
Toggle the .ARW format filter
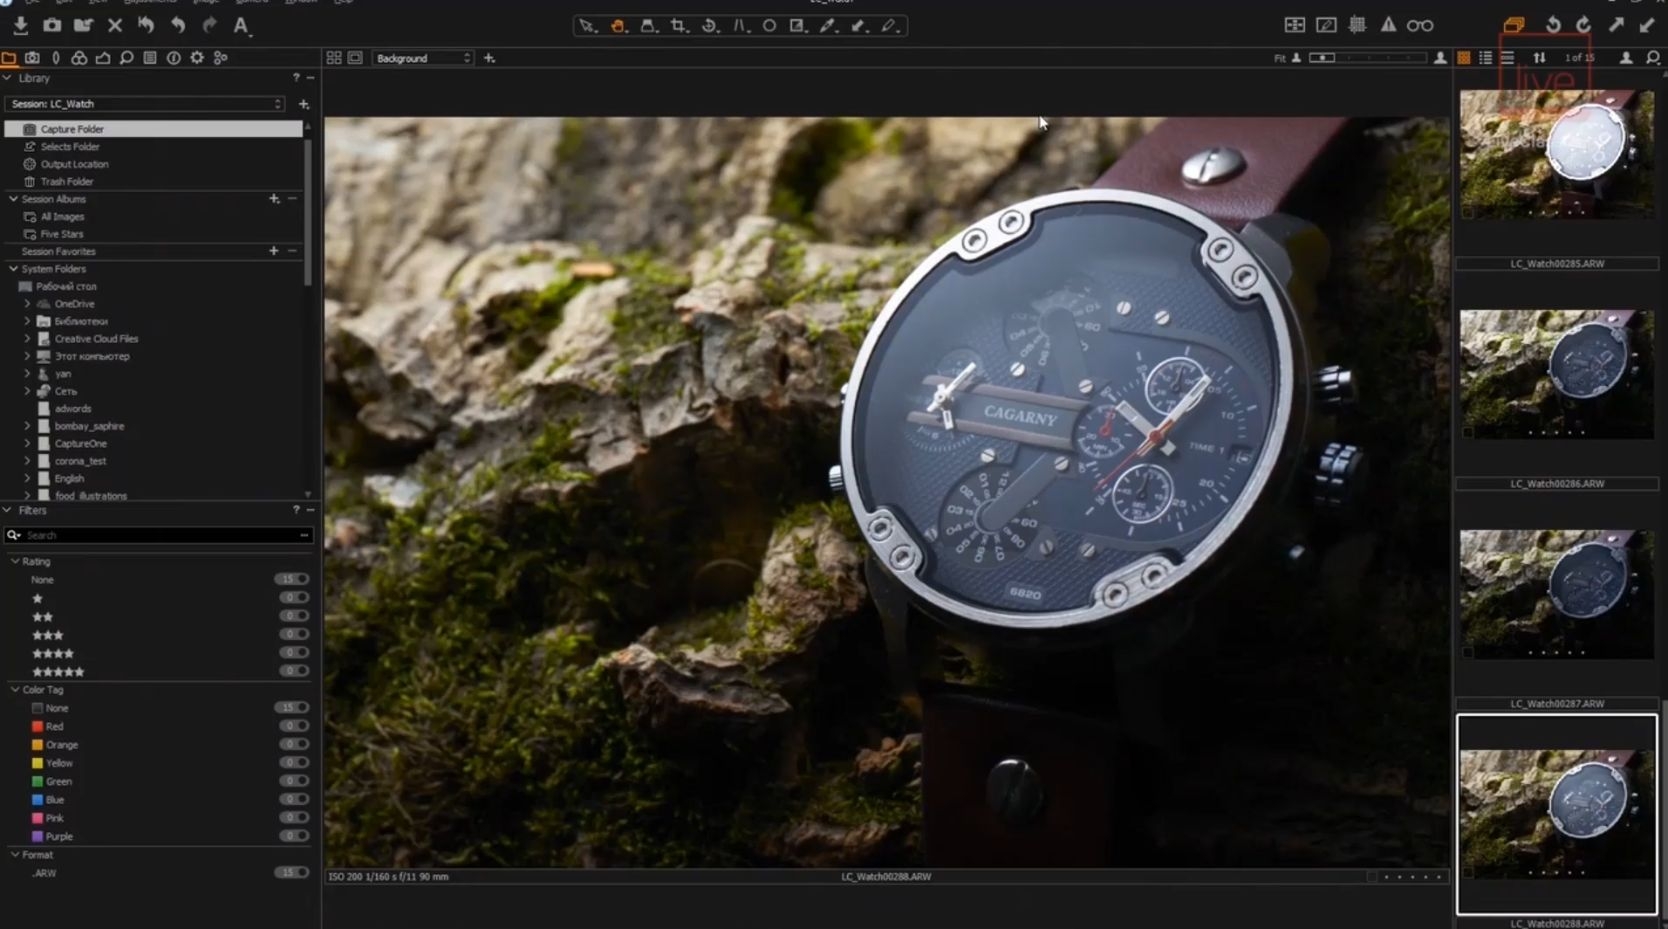click(292, 872)
